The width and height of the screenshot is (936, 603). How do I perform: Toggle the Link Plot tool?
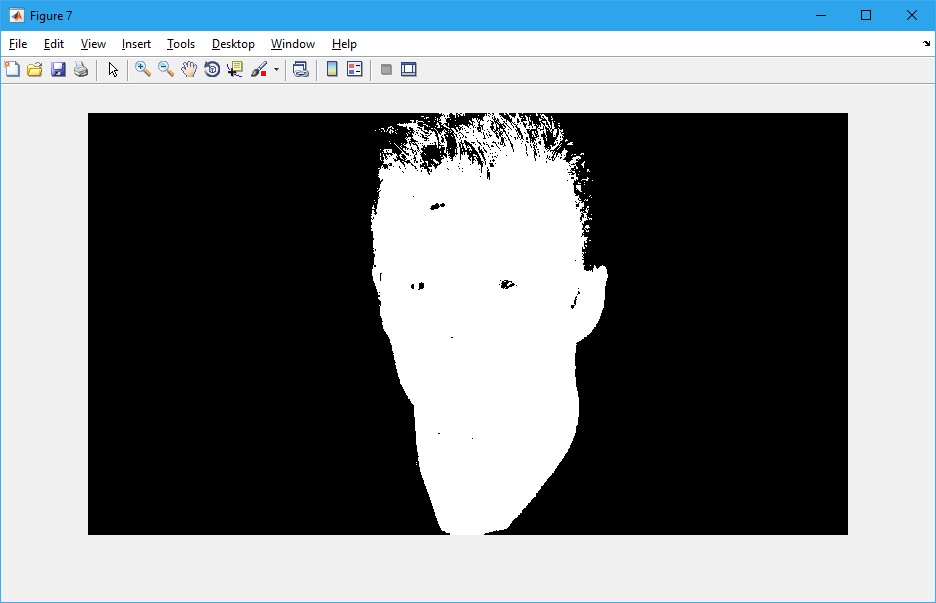coord(300,69)
